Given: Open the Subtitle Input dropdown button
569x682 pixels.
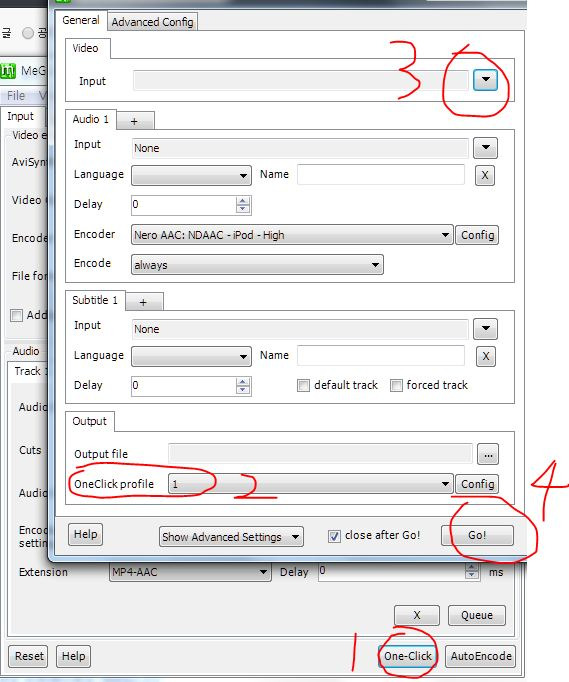Looking at the screenshot, I should [485, 329].
